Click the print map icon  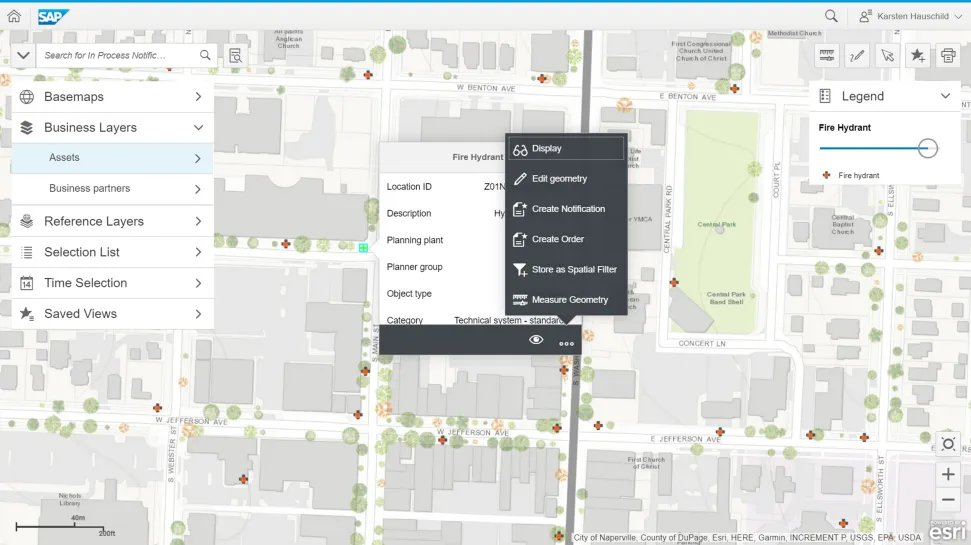tap(947, 56)
